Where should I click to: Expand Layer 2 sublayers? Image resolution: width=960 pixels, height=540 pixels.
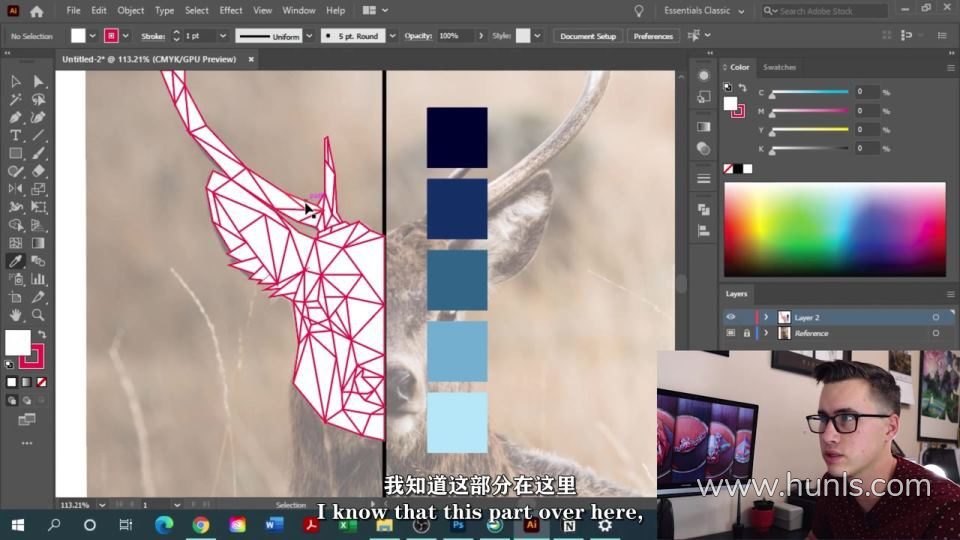[x=766, y=317]
